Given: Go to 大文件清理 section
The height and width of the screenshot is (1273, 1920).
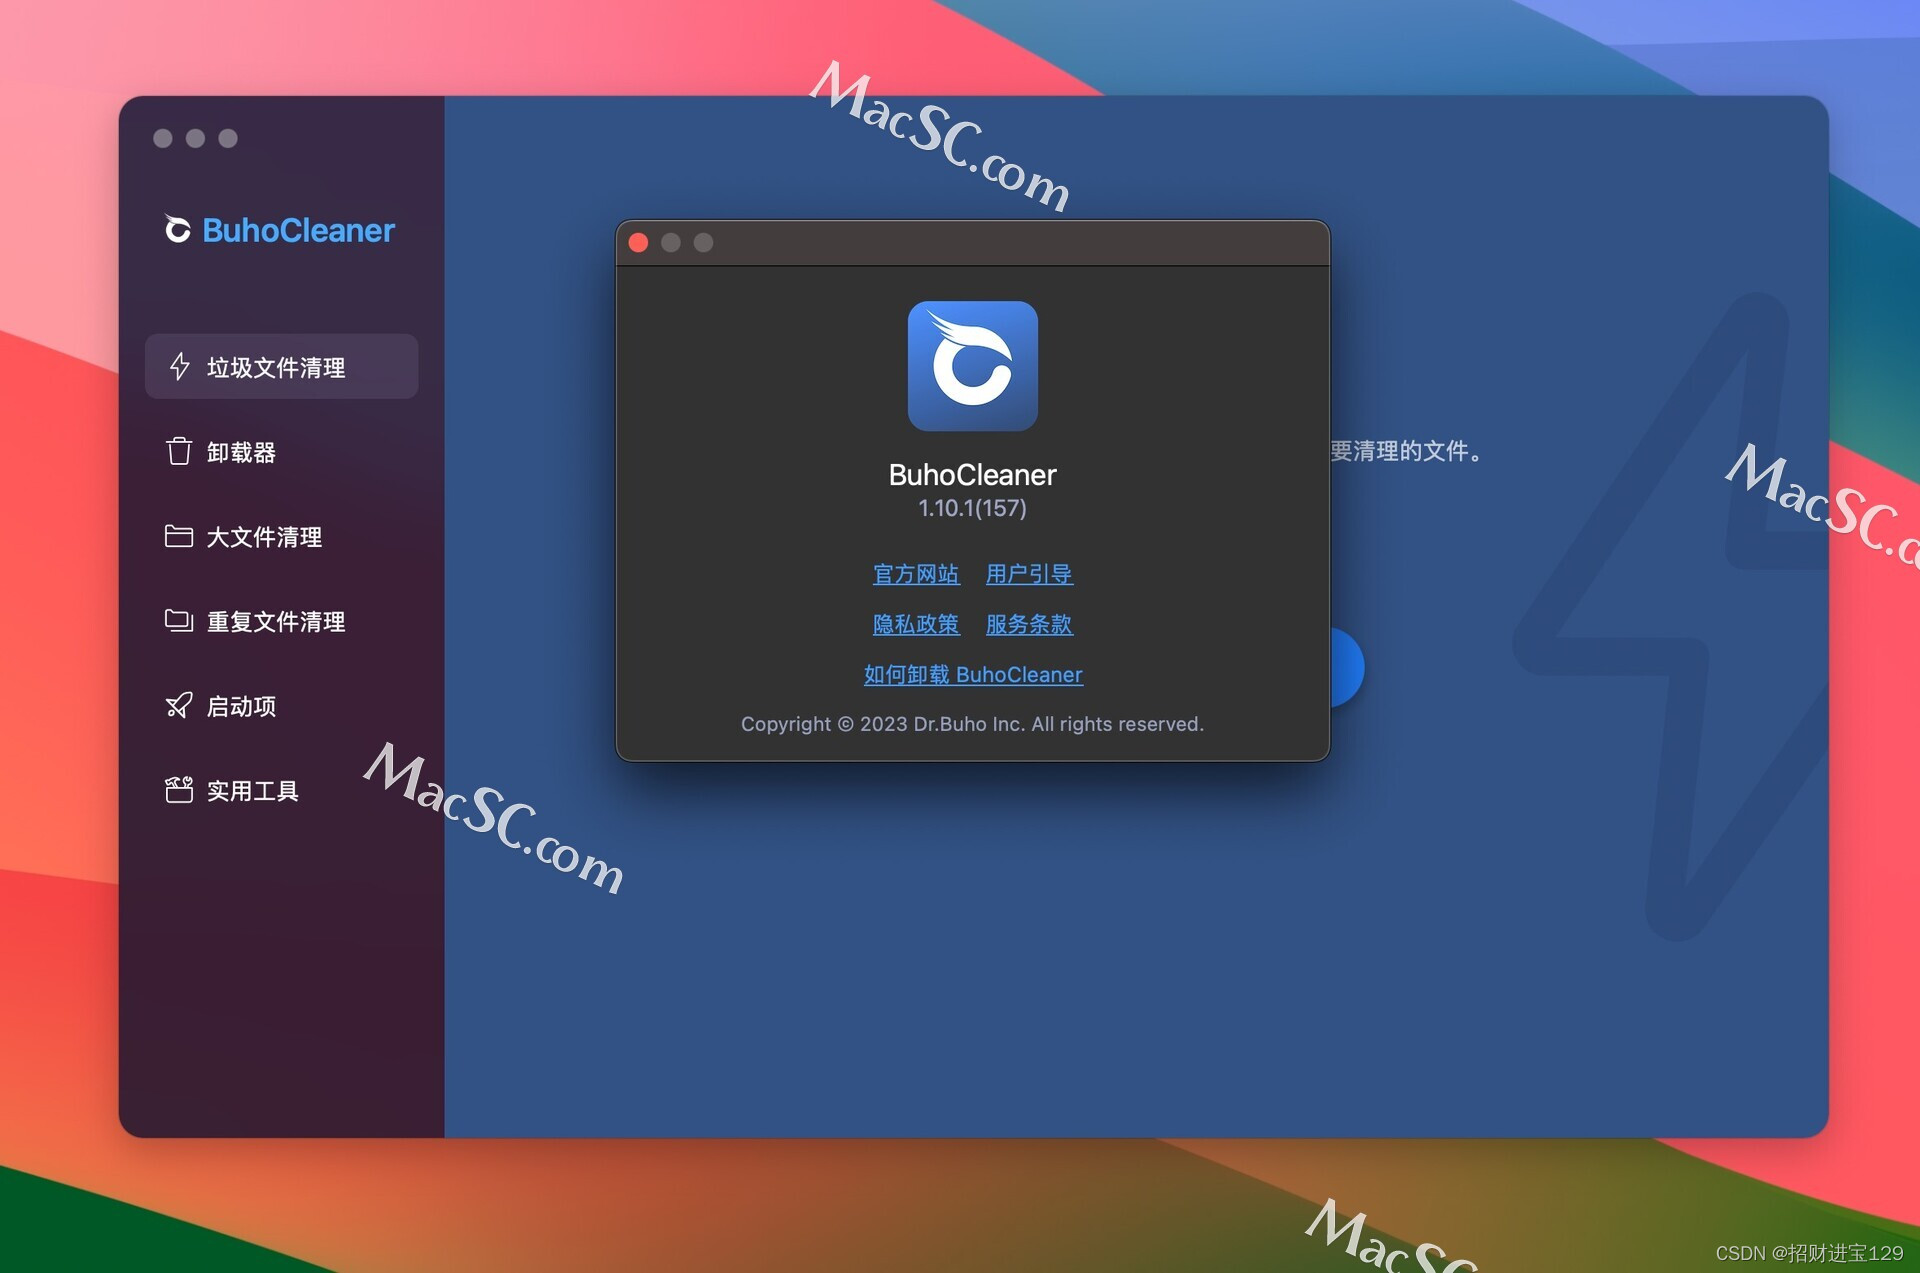Looking at the screenshot, I should [281, 537].
